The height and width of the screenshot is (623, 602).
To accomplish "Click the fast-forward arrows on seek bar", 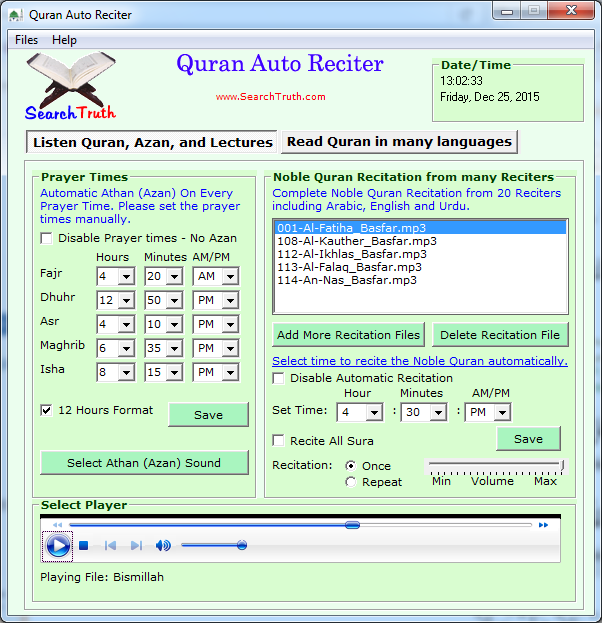I will 543,525.
